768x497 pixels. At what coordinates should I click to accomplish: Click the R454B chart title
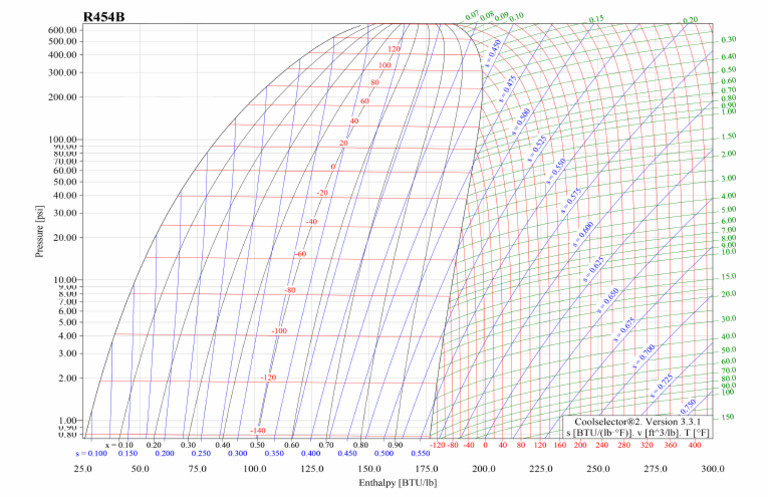coord(104,17)
